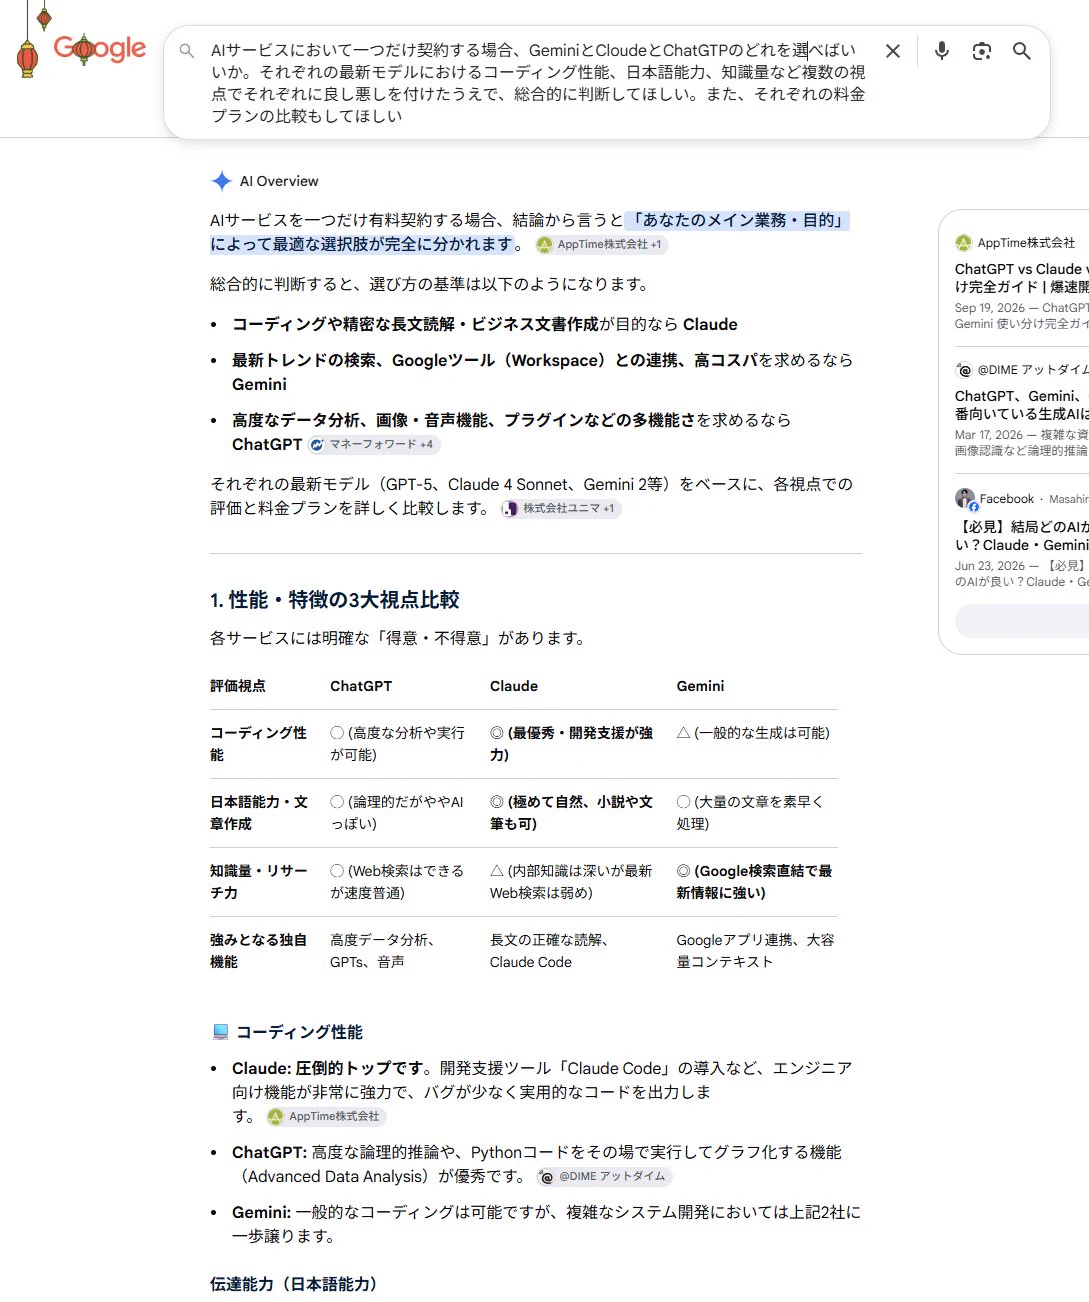Click the laptop emoji beside コーディング性能
Viewport: 1089px width, 1302px height.
coord(221,1032)
